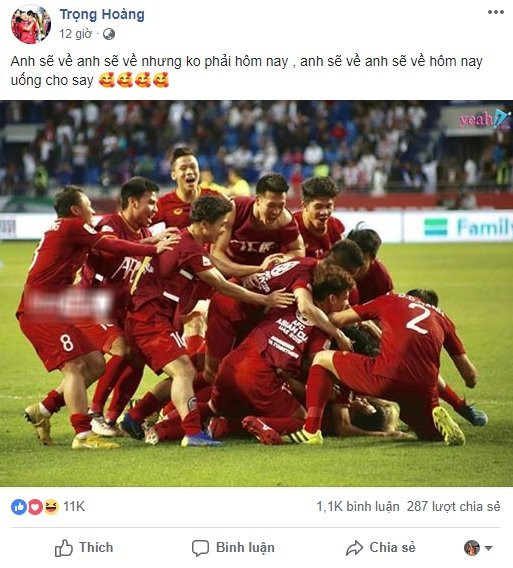
Task: Click the thumbs-up icon beside Thích
Action: (64, 548)
